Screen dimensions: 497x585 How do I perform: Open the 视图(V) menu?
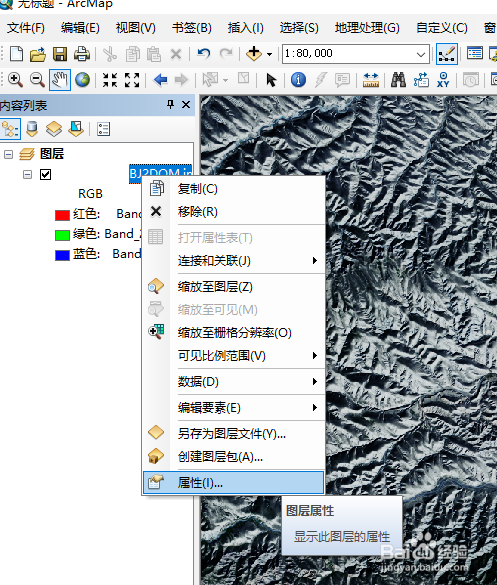pos(135,28)
